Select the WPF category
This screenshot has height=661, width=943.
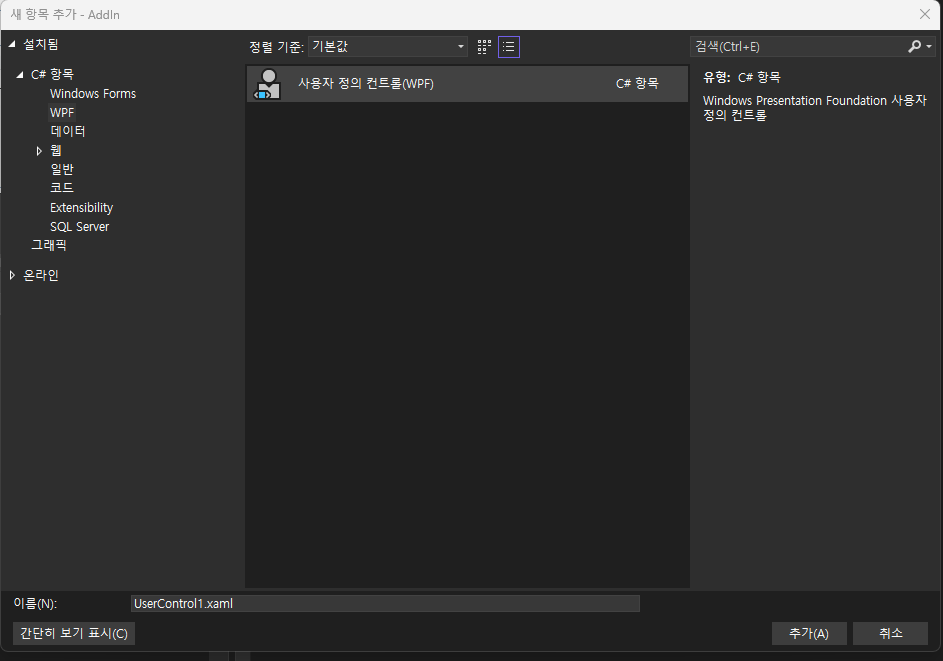pos(62,112)
